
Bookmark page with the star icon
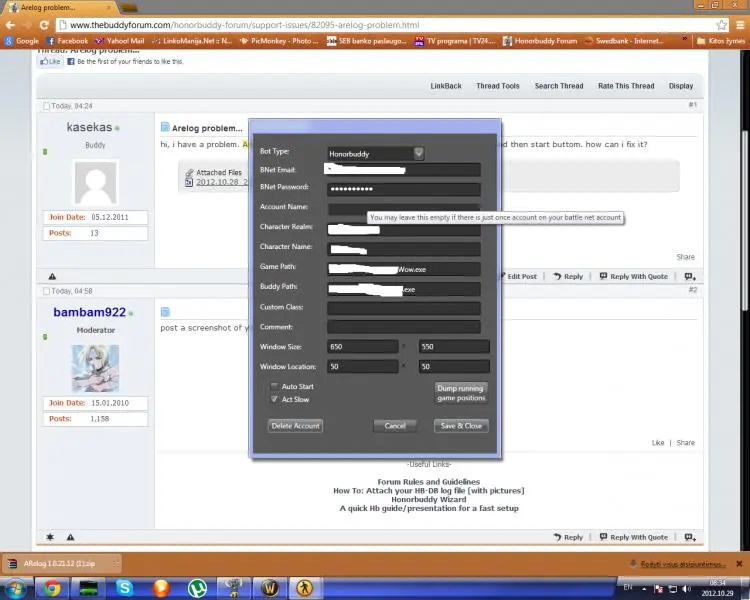(x=721, y=25)
